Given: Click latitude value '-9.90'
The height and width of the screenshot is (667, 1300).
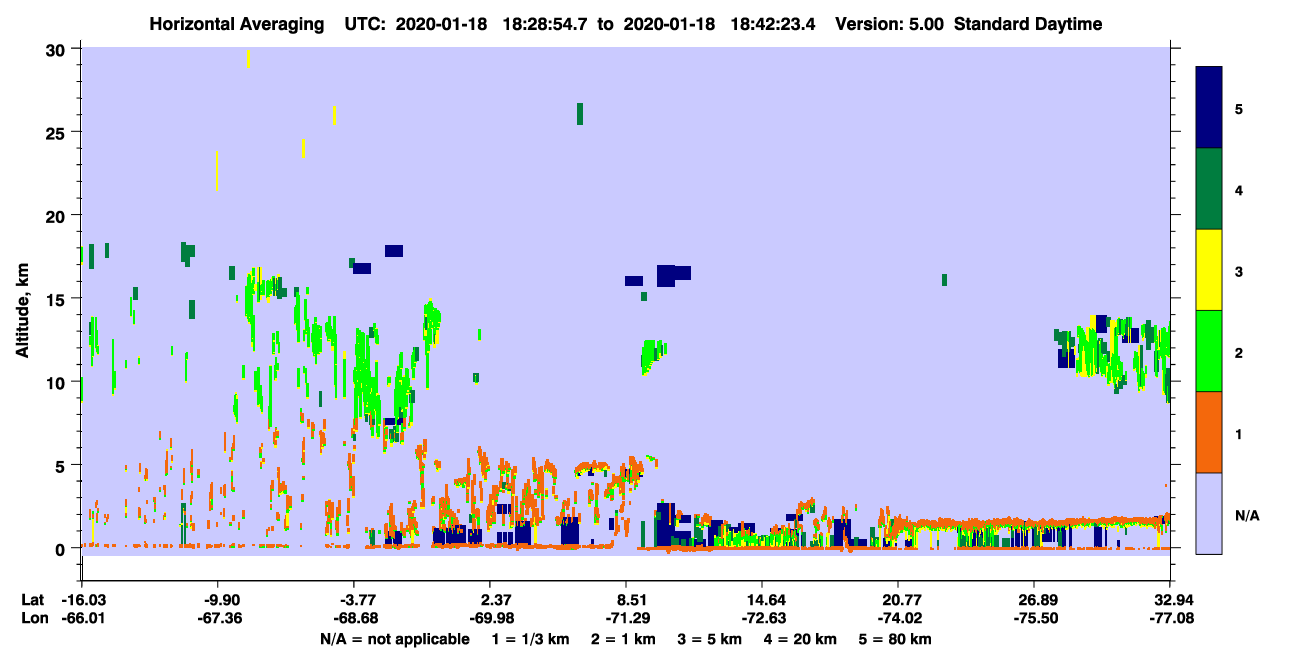Looking at the screenshot, I should pos(217,600).
